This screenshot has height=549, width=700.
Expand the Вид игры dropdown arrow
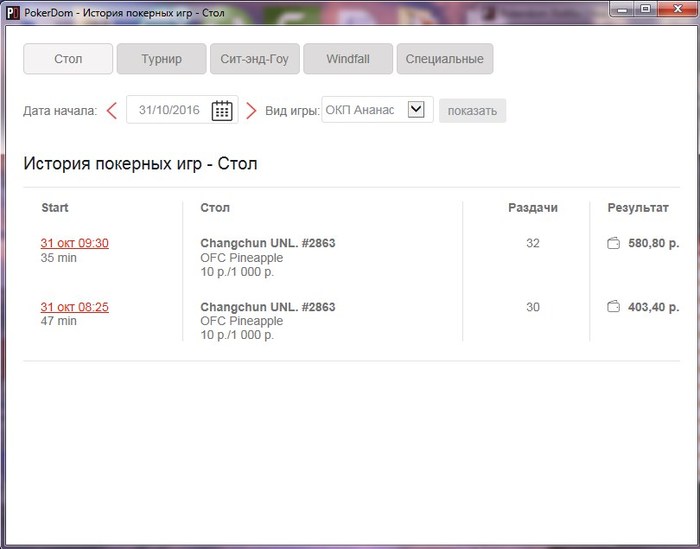click(416, 109)
